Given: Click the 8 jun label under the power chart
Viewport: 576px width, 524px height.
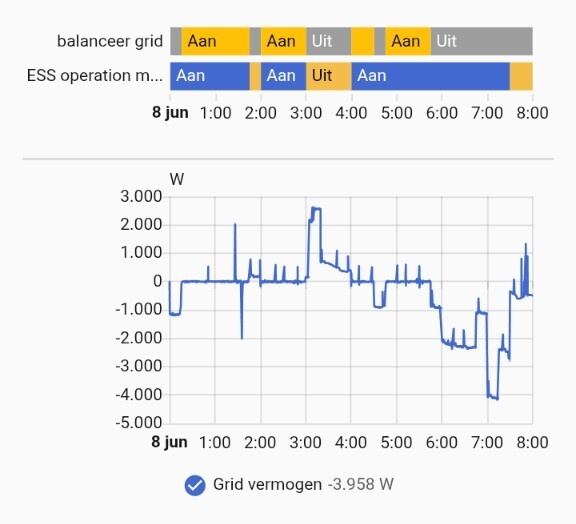Looking at the screenshot, I should [x=169, y=442].
